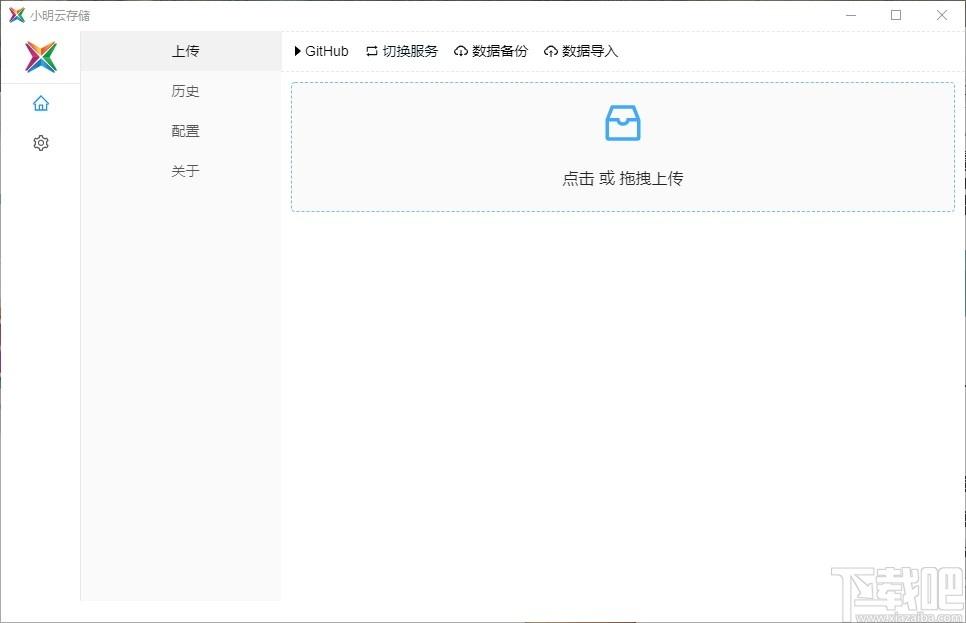The width and height of the screenshot is (966, 623).
Task: Click the 数据备份 data backup button
Action: (x=491, y=51)
